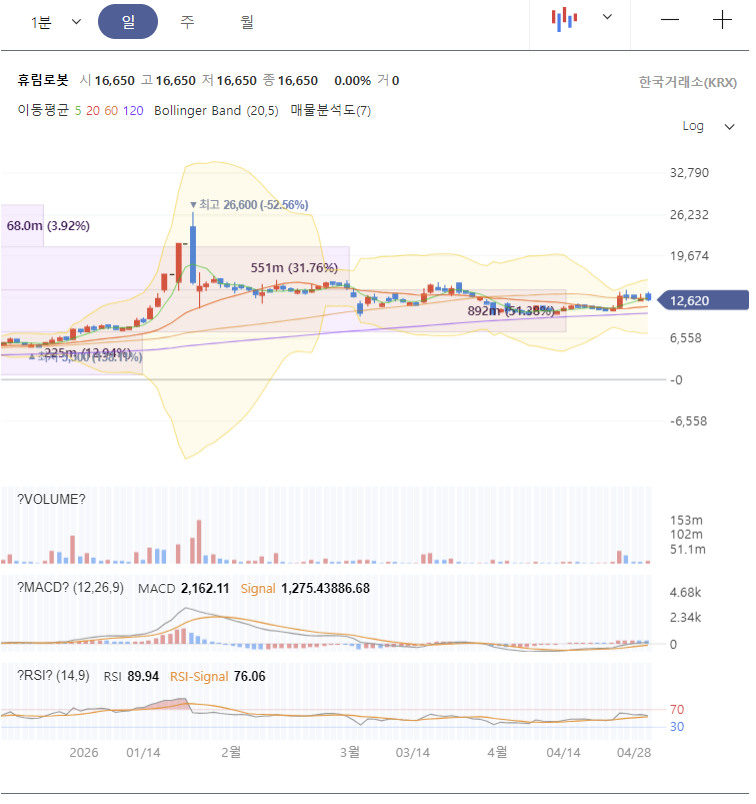
Task: Click the RSI 70 overbought level label
Action: coord(677,710)
